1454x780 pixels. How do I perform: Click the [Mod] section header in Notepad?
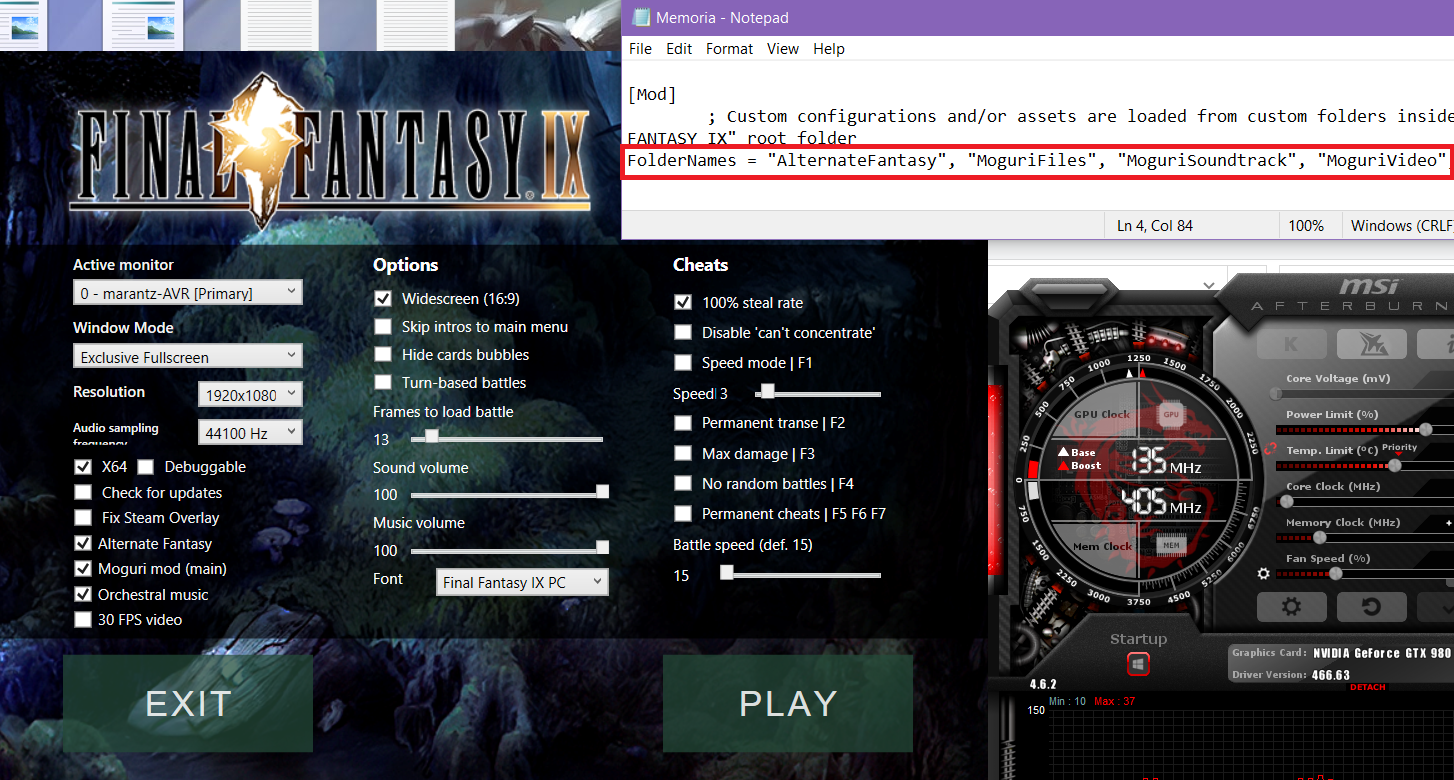652,95
